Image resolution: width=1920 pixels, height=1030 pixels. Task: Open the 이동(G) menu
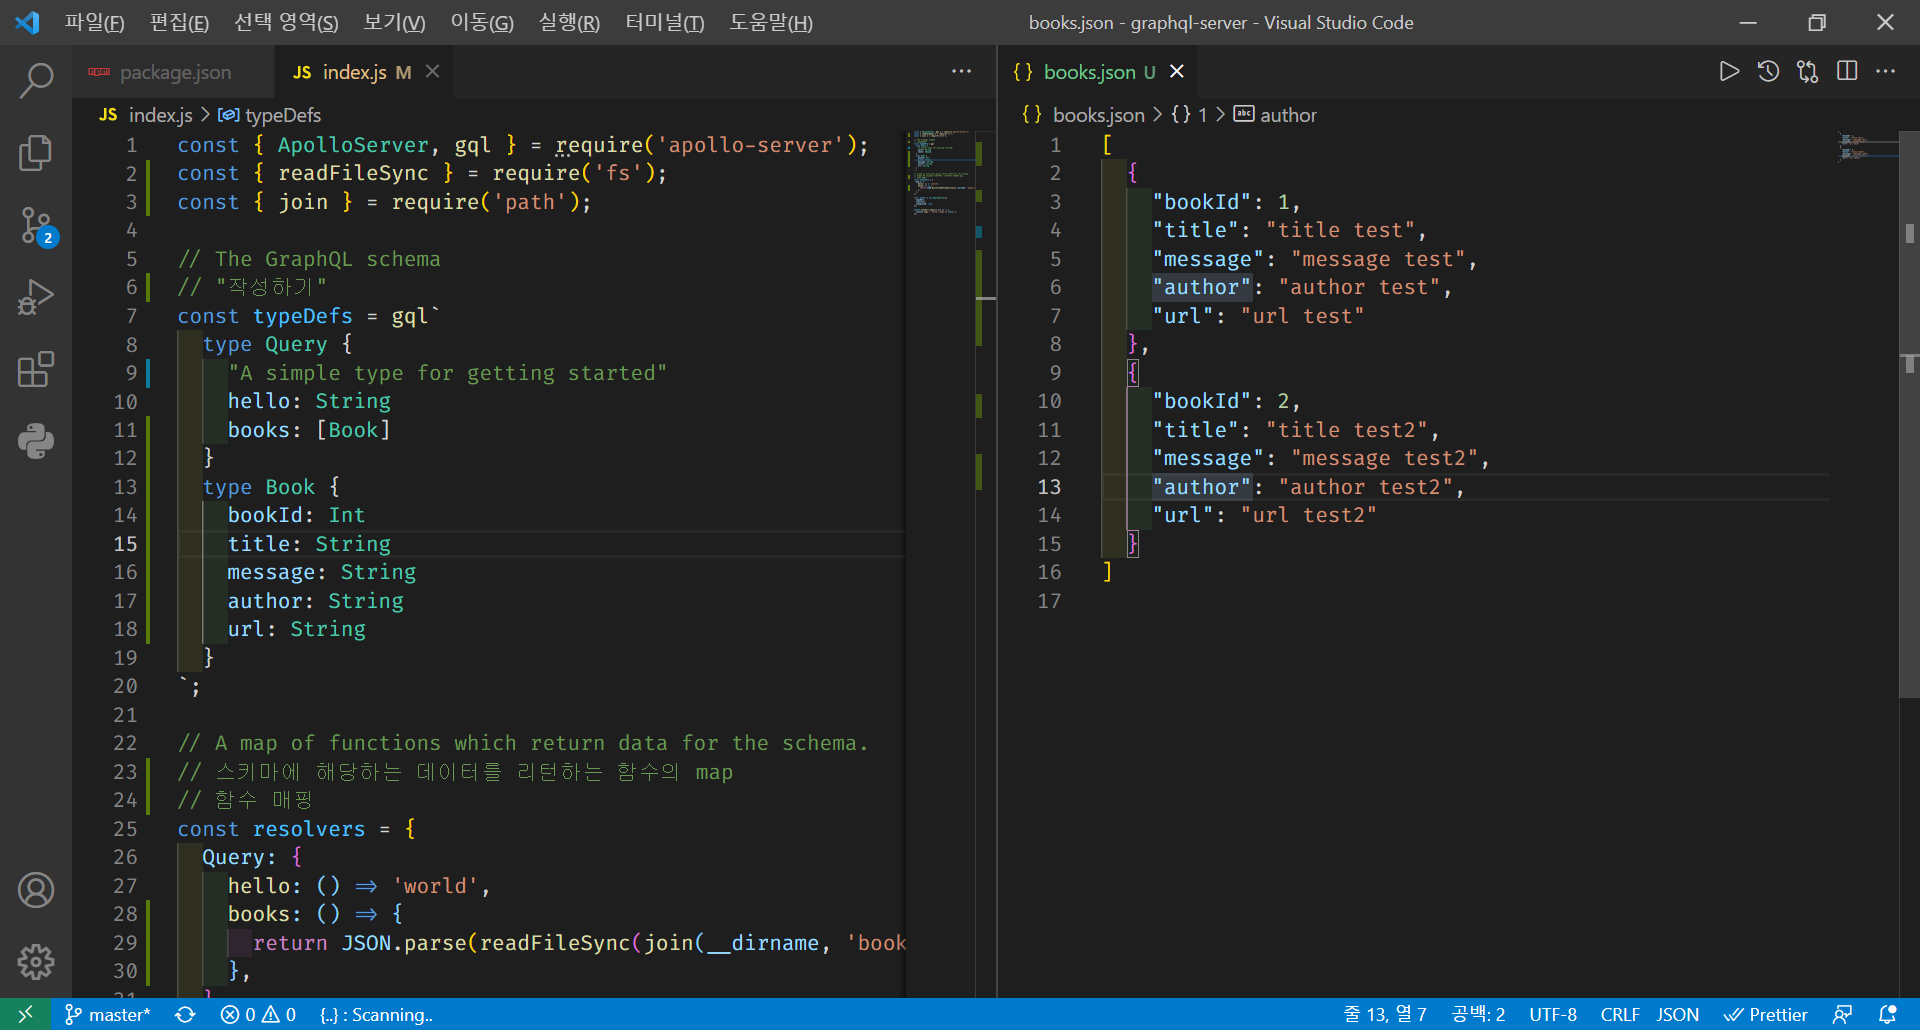481,22
